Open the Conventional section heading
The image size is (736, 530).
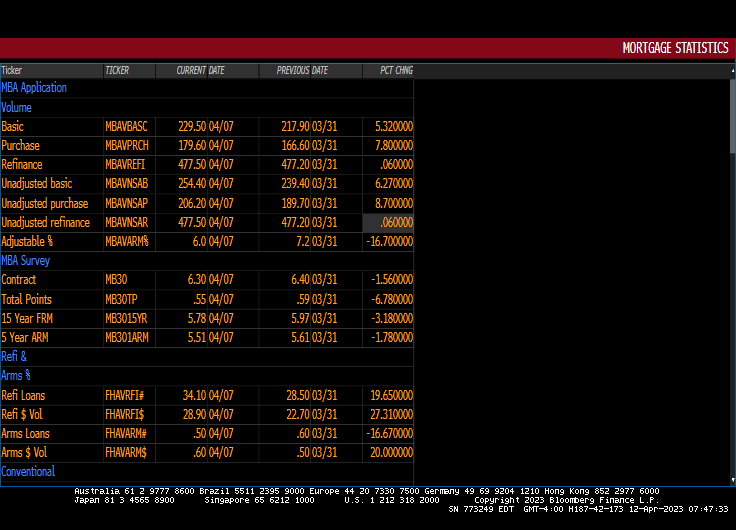(28, 472)
